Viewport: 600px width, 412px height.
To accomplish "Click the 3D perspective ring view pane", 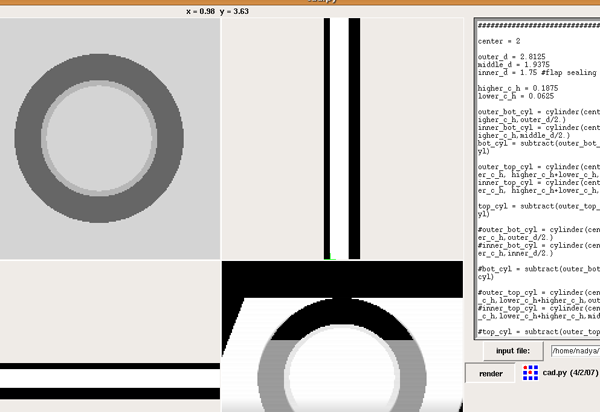I will [x=342, y=336].
